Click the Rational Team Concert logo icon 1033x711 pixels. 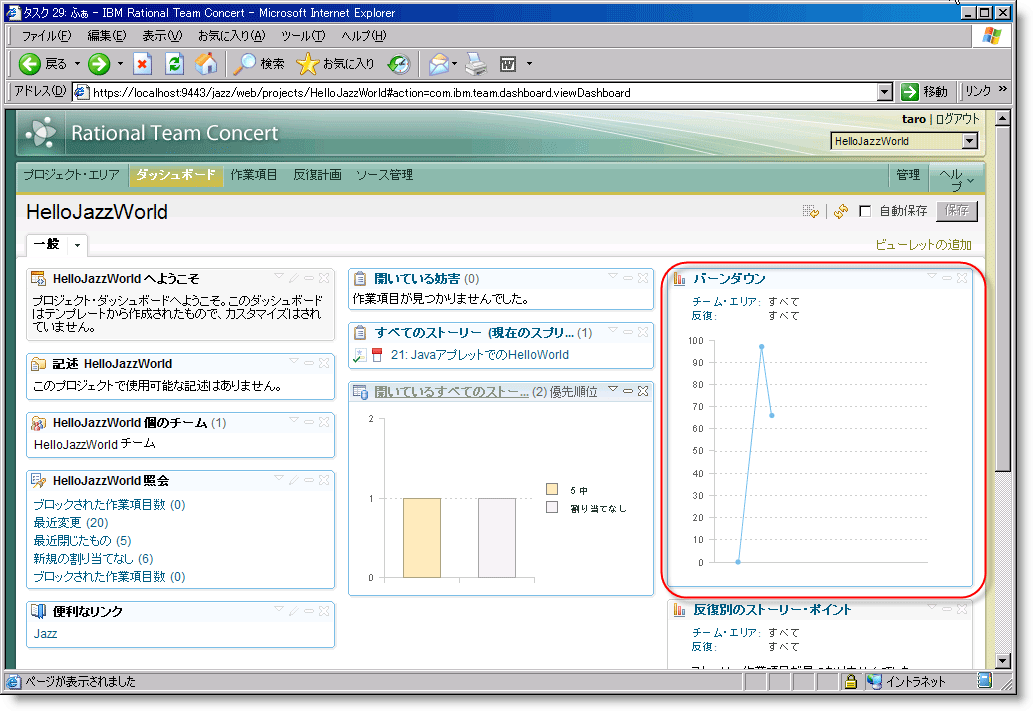(42, 132)
